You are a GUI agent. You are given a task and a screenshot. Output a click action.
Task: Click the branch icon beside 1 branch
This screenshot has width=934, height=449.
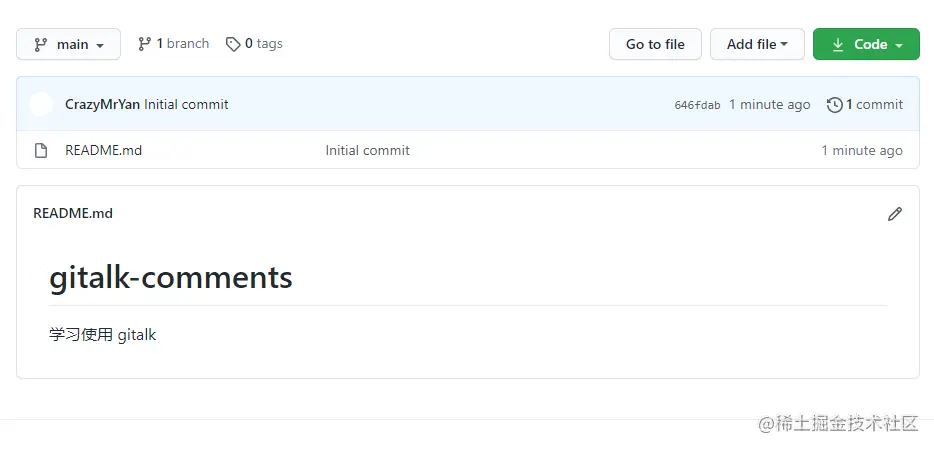pyautogui.click(x=145, y=44)
